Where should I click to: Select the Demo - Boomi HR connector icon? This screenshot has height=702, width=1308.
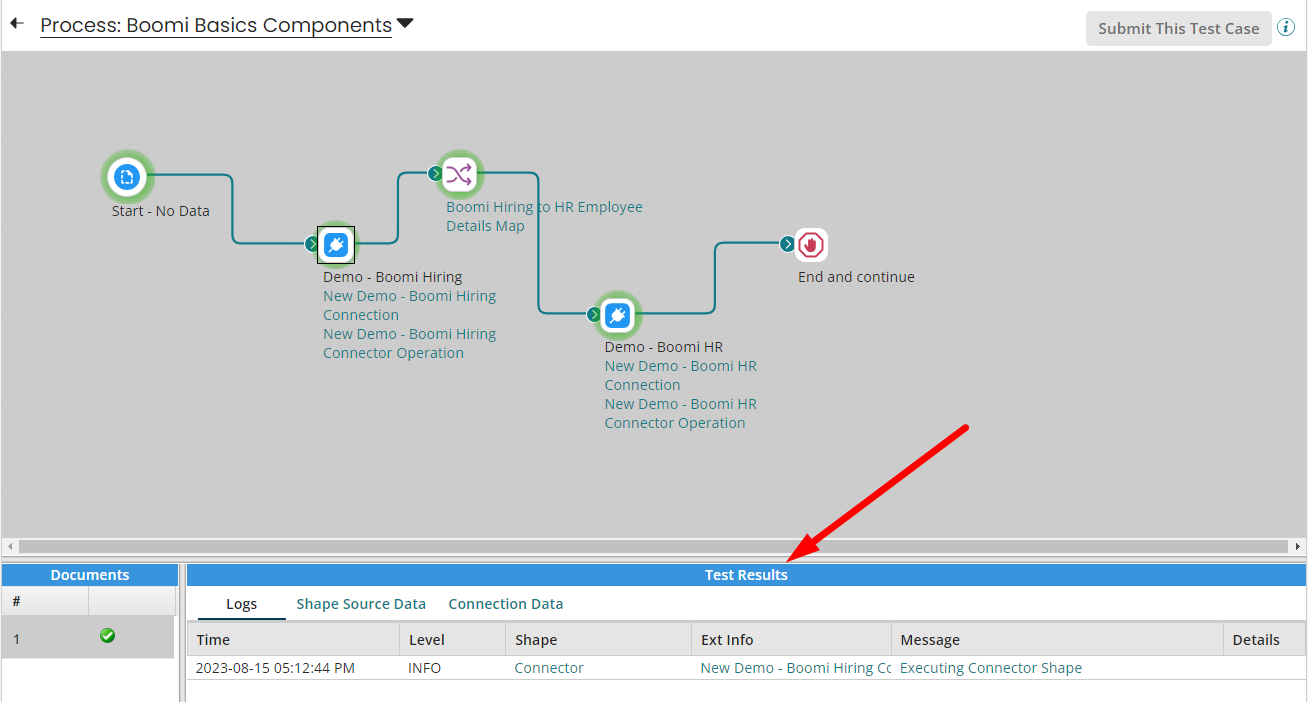(617, 315)
